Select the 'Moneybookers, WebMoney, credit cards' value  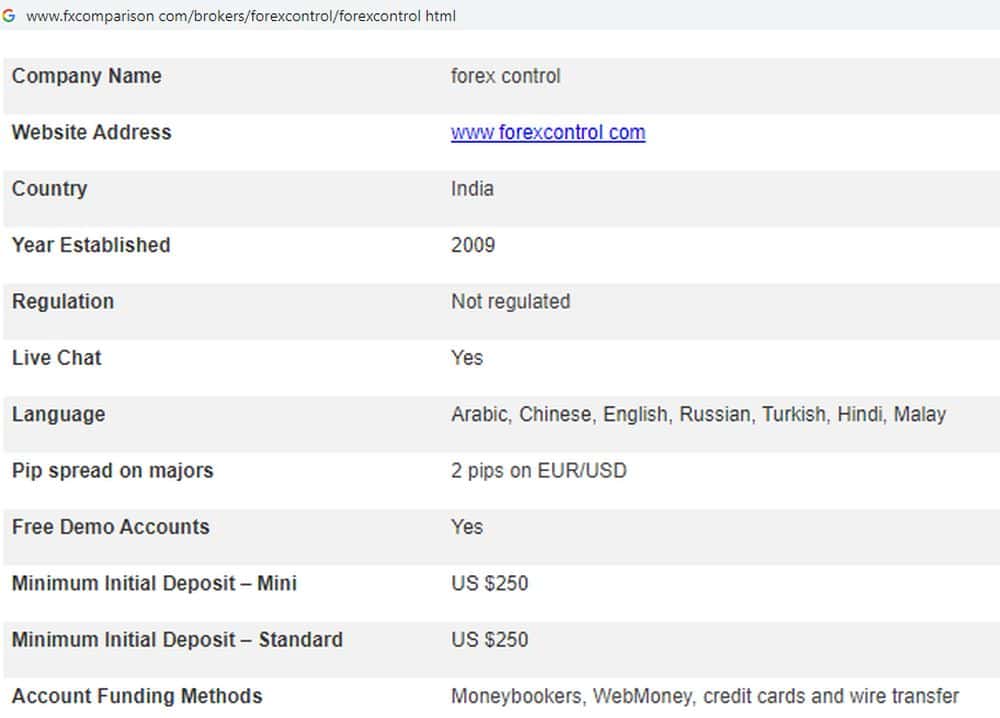[x=705, y=696]
